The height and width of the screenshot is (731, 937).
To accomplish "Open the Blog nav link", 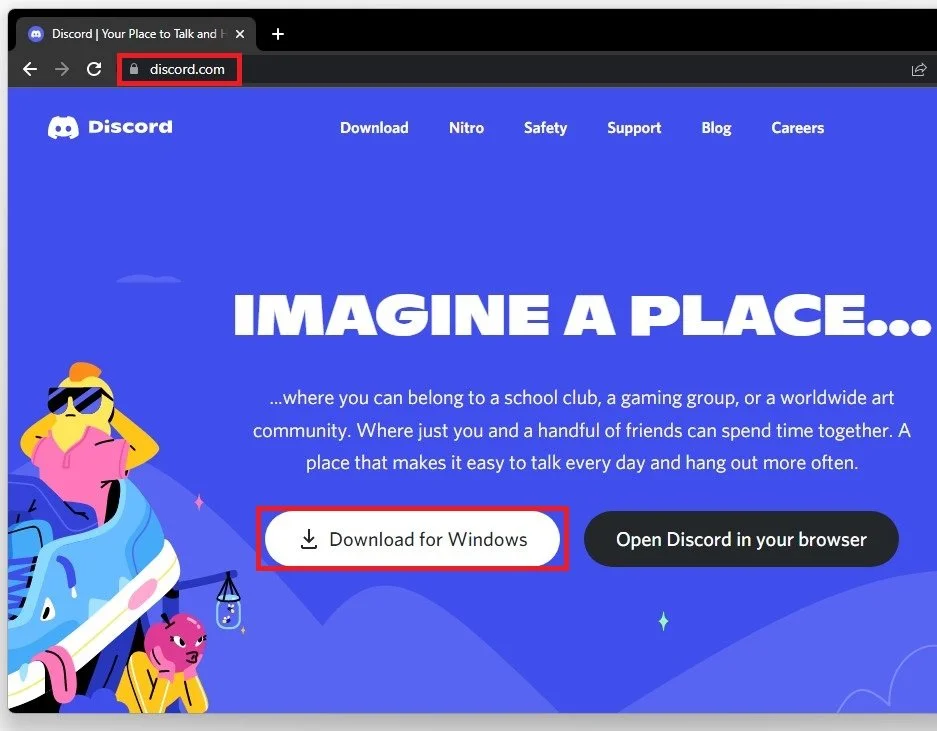I will [716, 128].
